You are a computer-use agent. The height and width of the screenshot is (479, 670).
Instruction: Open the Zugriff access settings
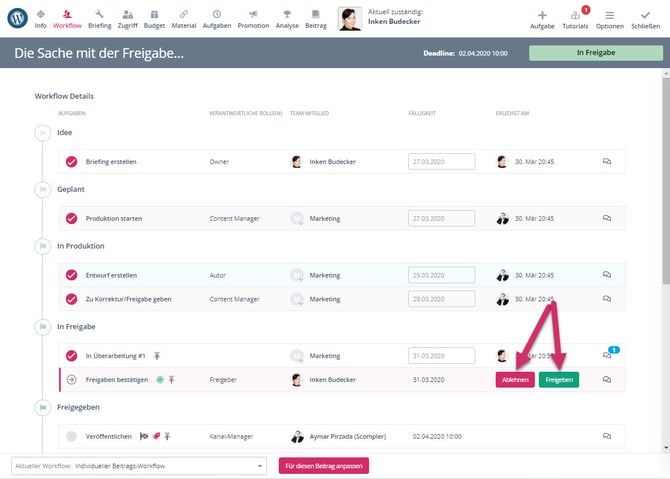(128, 18)
